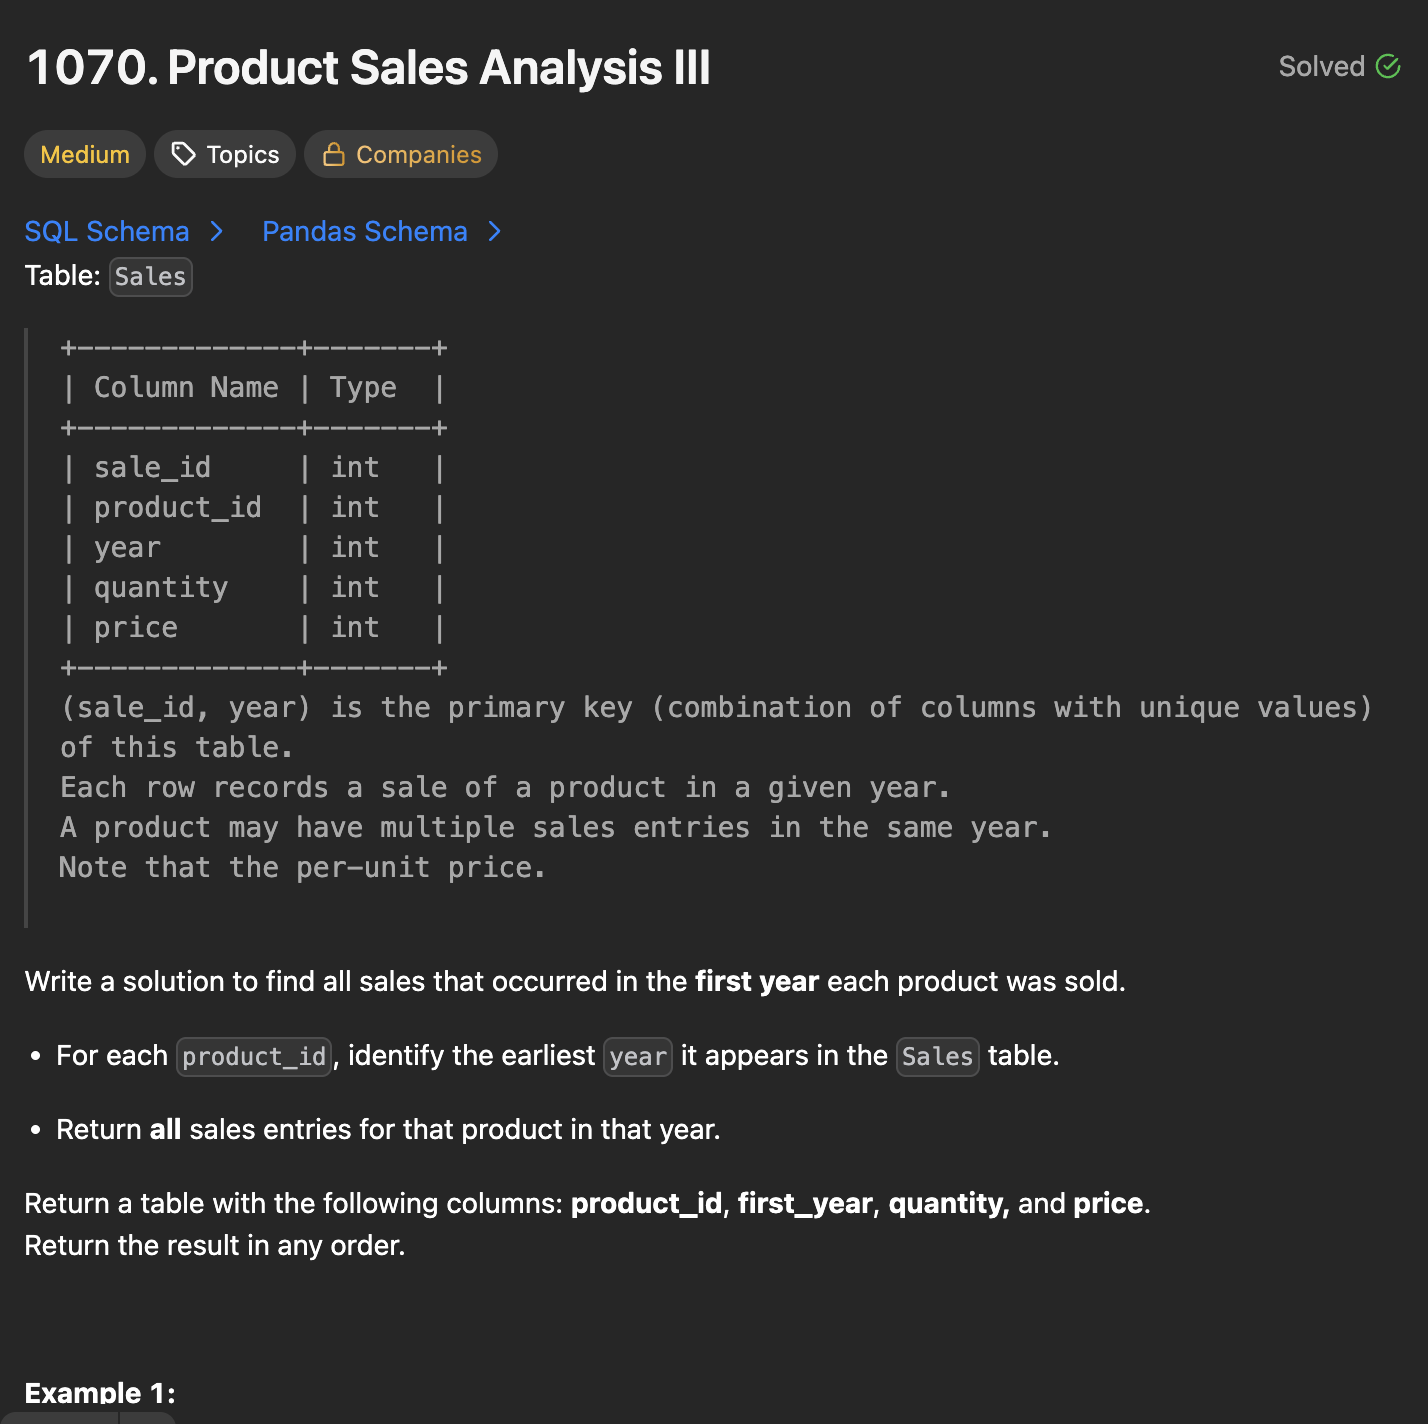Select the Sales table name badge
This screenshot has height=1424, width=1428.
pyautogui.click(x=150, y=277)
